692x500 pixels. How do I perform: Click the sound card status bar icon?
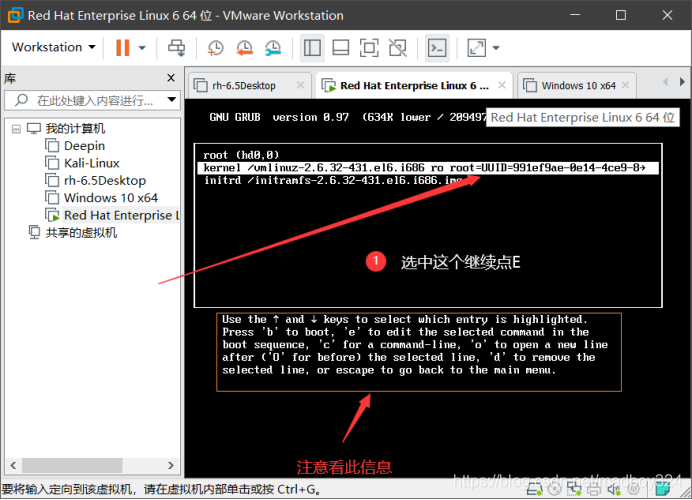613,489
